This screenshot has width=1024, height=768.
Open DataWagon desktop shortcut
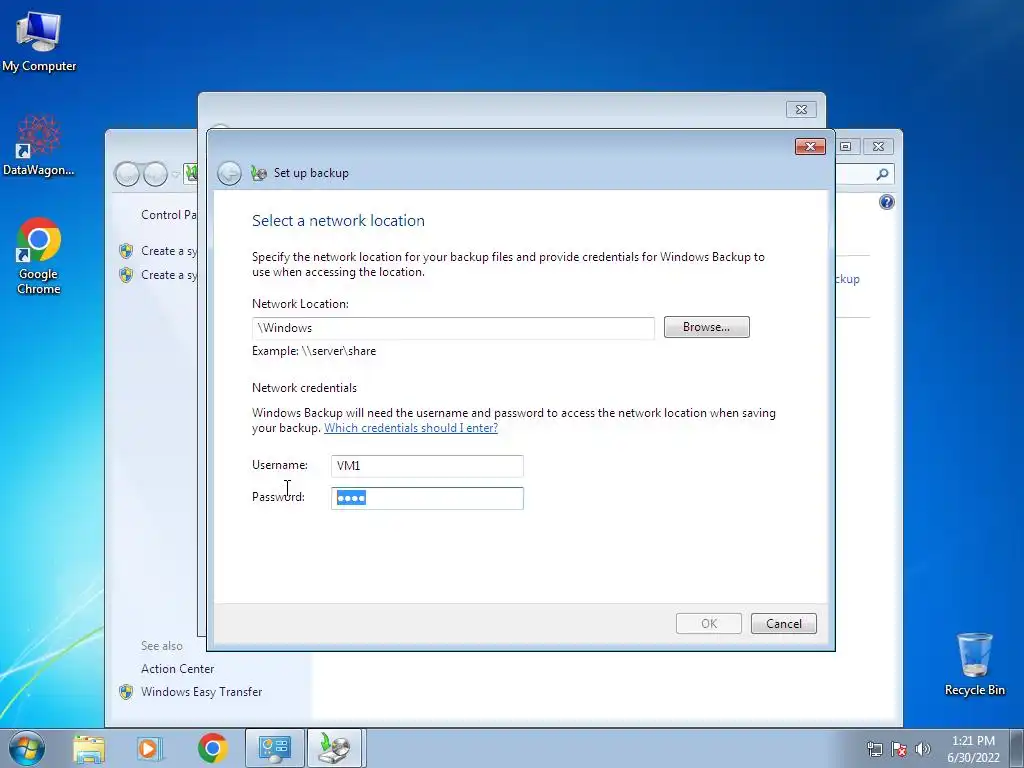39,145
